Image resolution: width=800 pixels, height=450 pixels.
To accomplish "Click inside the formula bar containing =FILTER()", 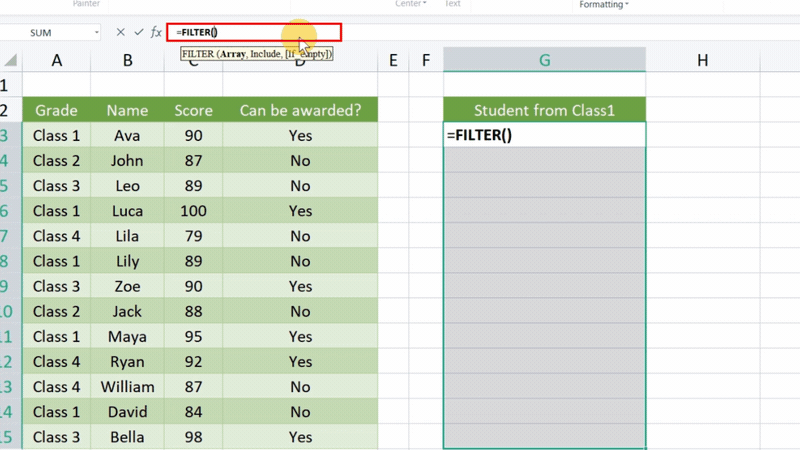I will point(255,33).
